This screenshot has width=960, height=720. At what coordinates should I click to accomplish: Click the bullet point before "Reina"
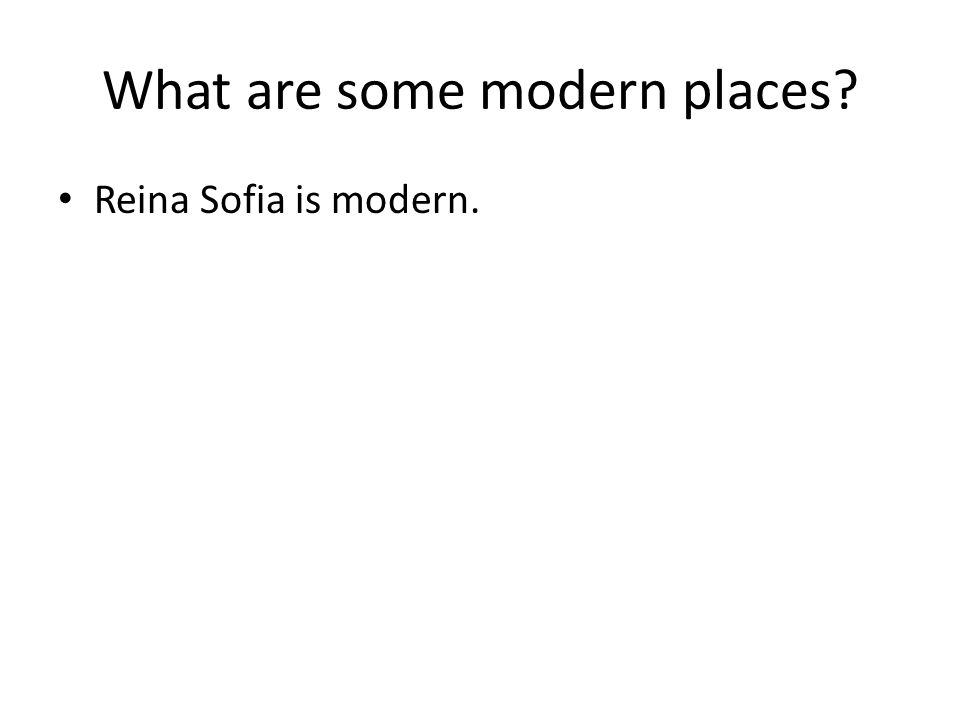(x=65, y=199)
